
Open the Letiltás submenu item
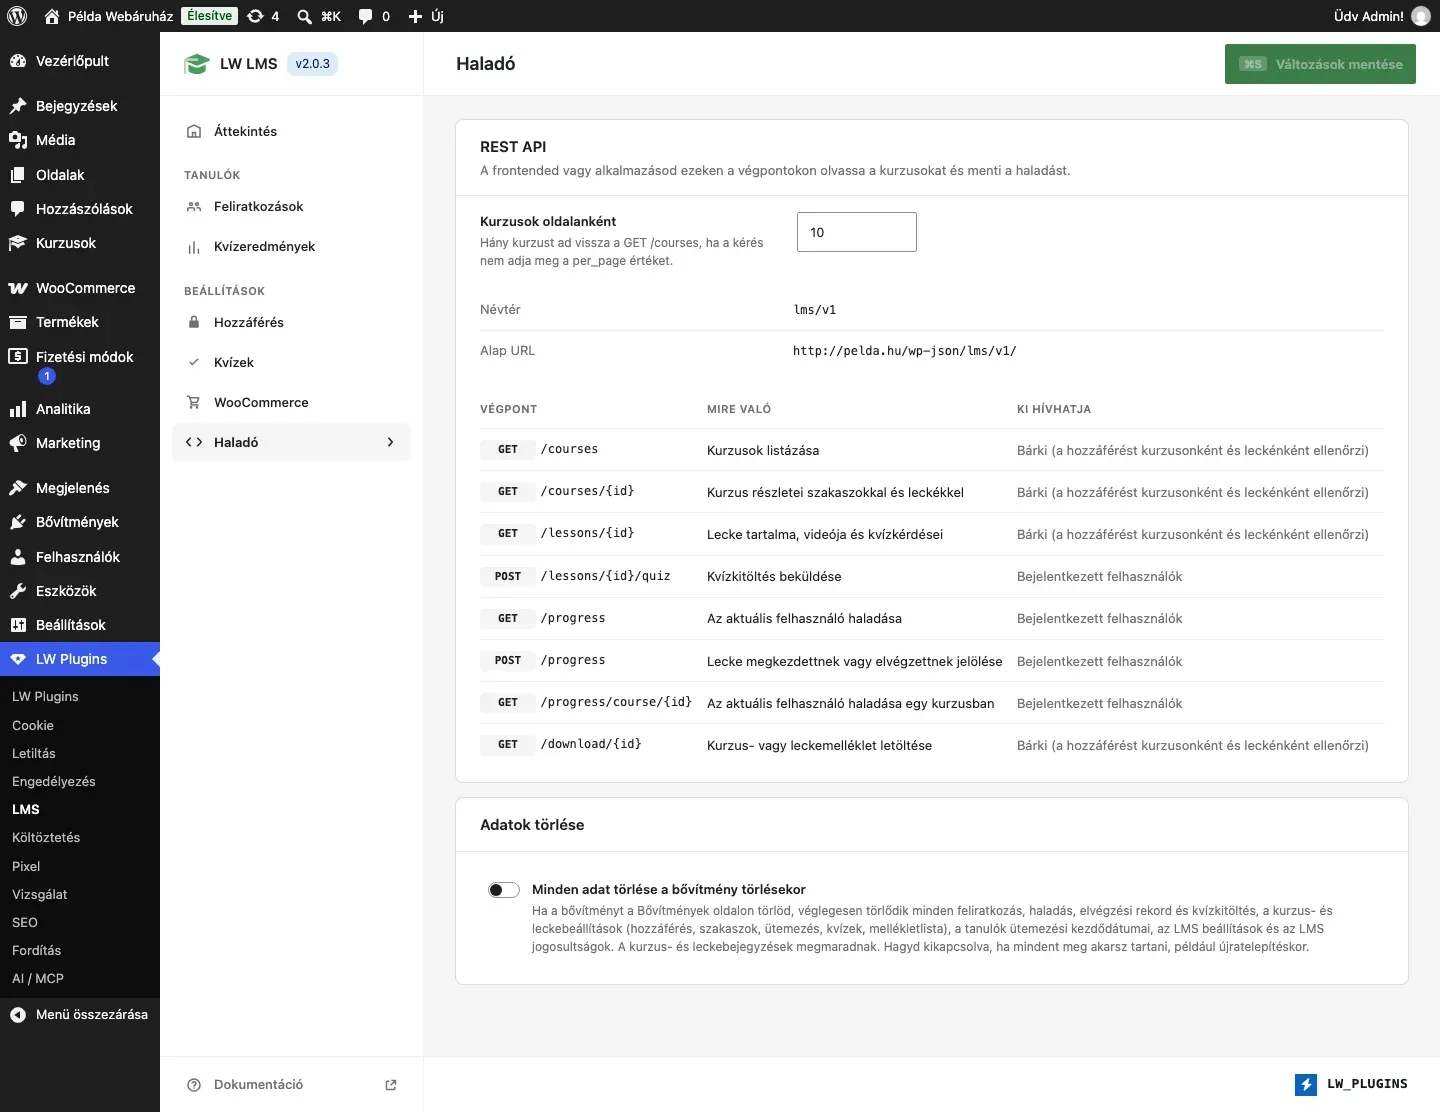(34, 753)
